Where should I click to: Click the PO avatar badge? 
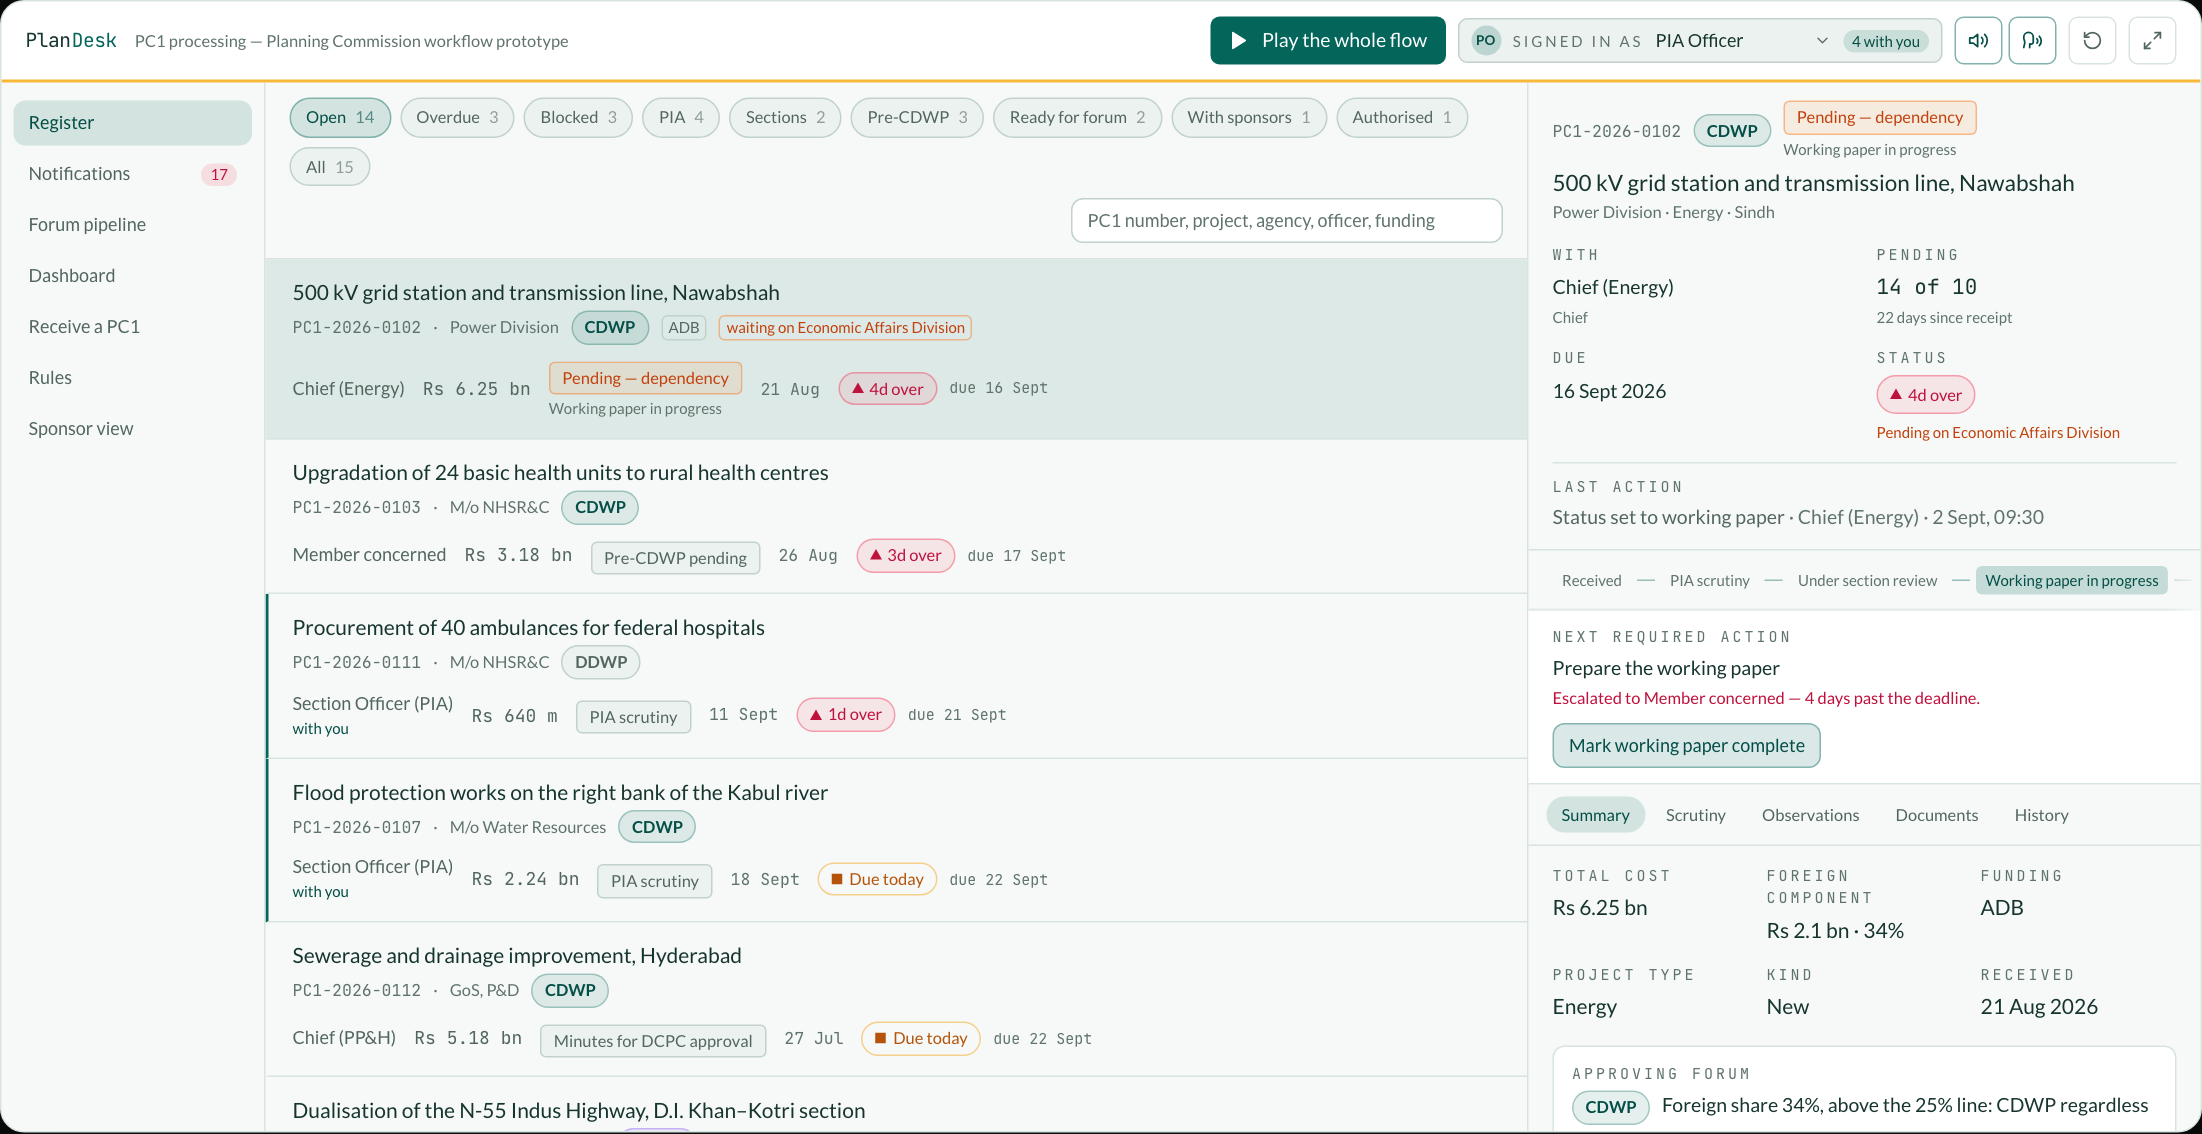pos(1486,41)
